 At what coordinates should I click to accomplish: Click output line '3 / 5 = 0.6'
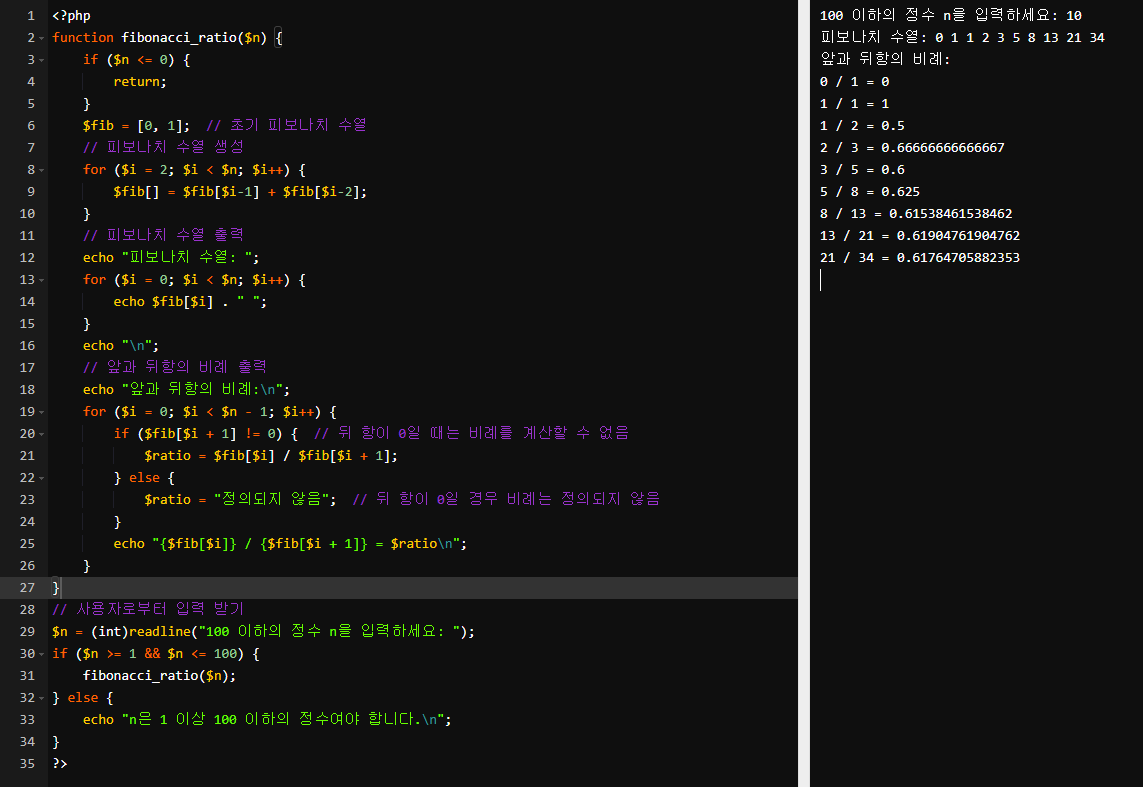pos(862,170)
